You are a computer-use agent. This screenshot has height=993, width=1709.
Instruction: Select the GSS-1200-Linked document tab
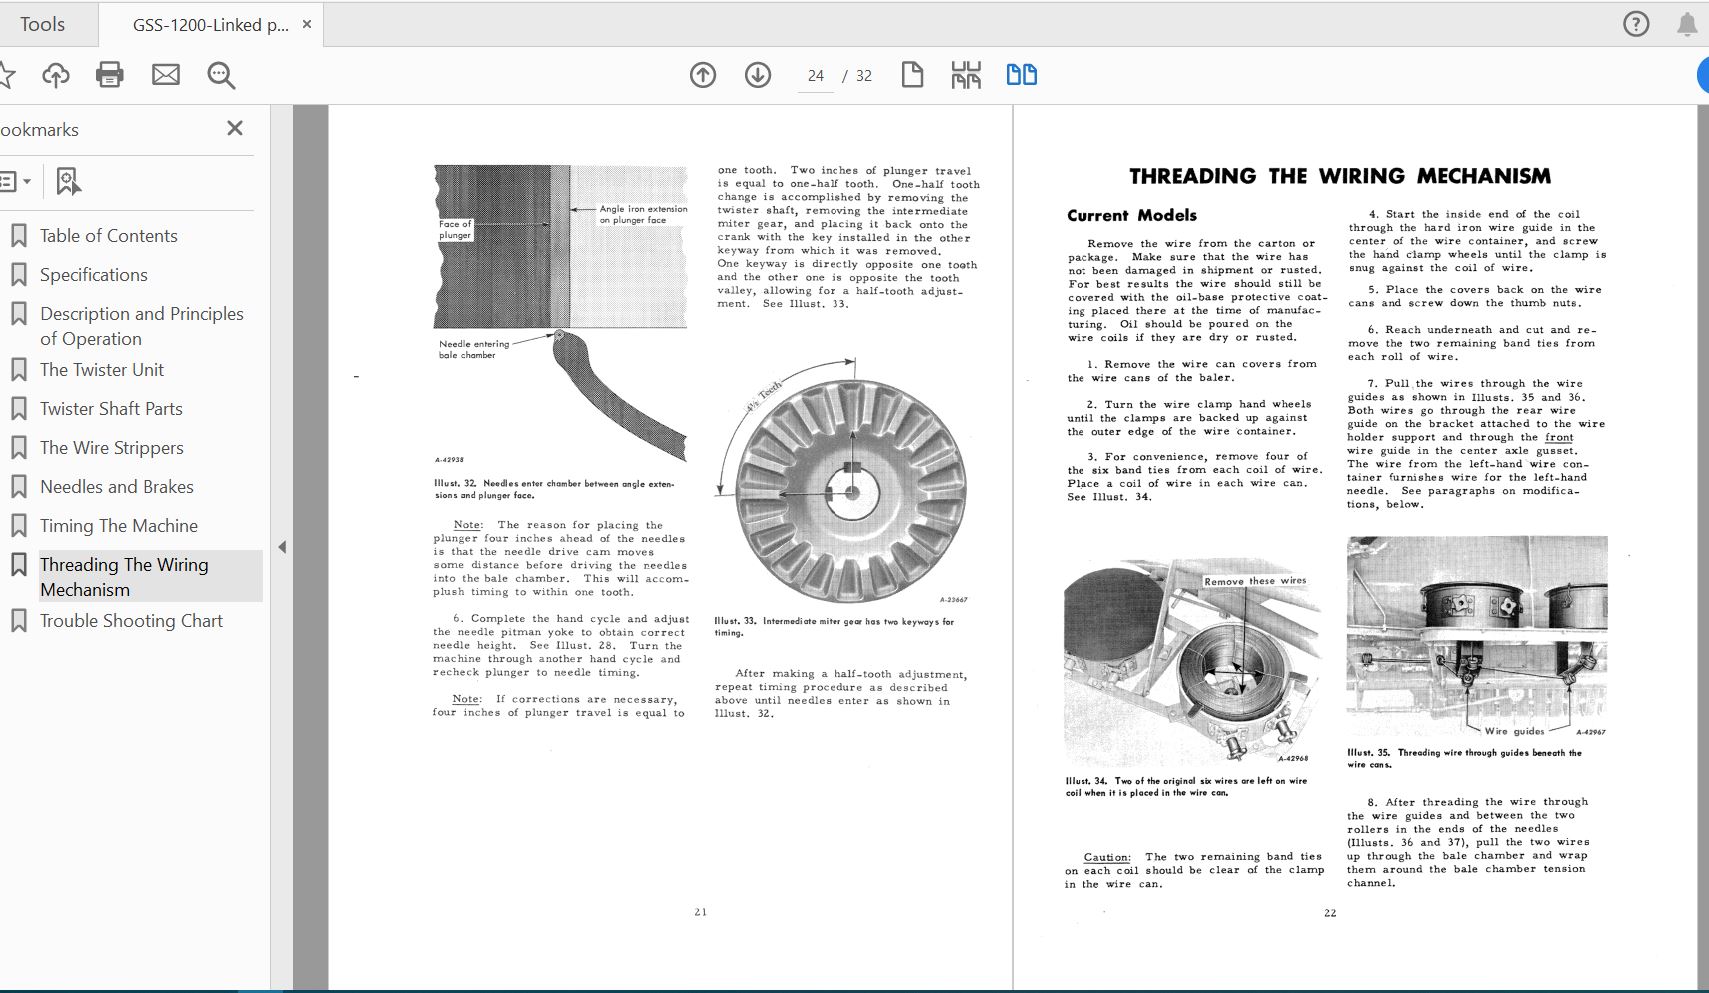point(210,24)
